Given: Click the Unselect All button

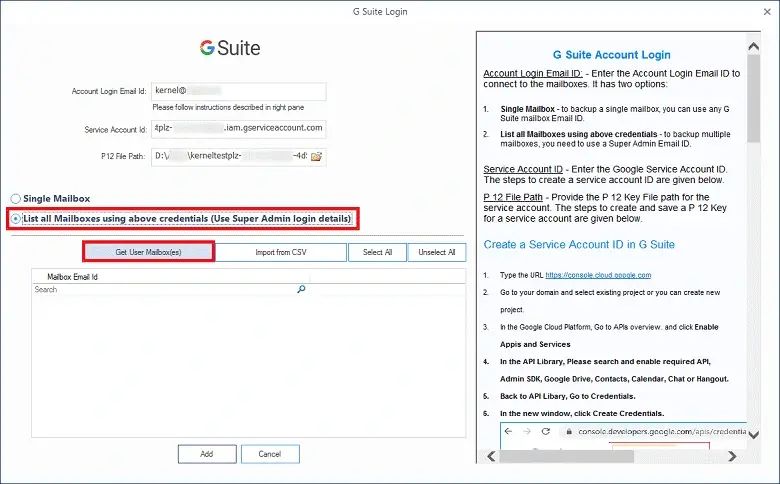Looking at the screenshot, I should [437, 252].
